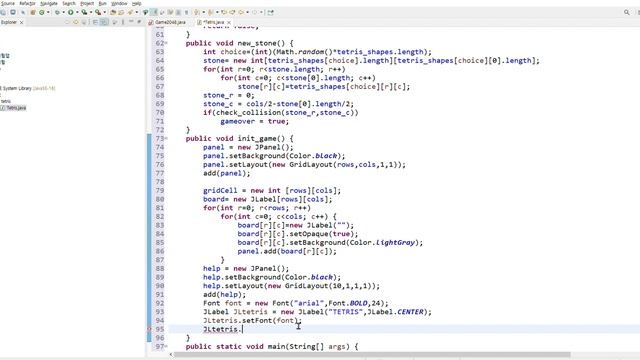640x360 pixels.
Task: Close the Package Explorer view tab
Action: coord(21,22)
